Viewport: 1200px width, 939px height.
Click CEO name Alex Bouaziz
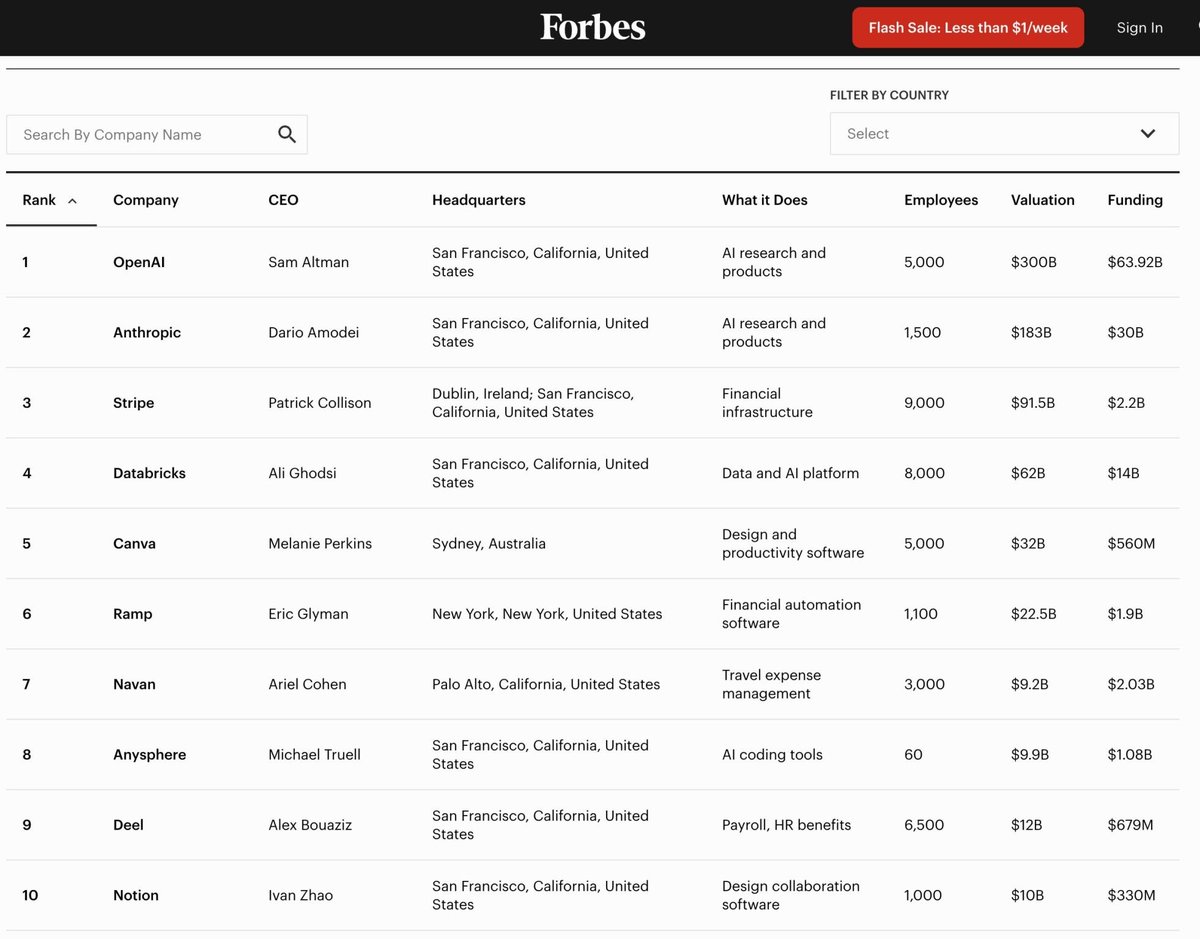pyautogui.click(x=310, y=825)
